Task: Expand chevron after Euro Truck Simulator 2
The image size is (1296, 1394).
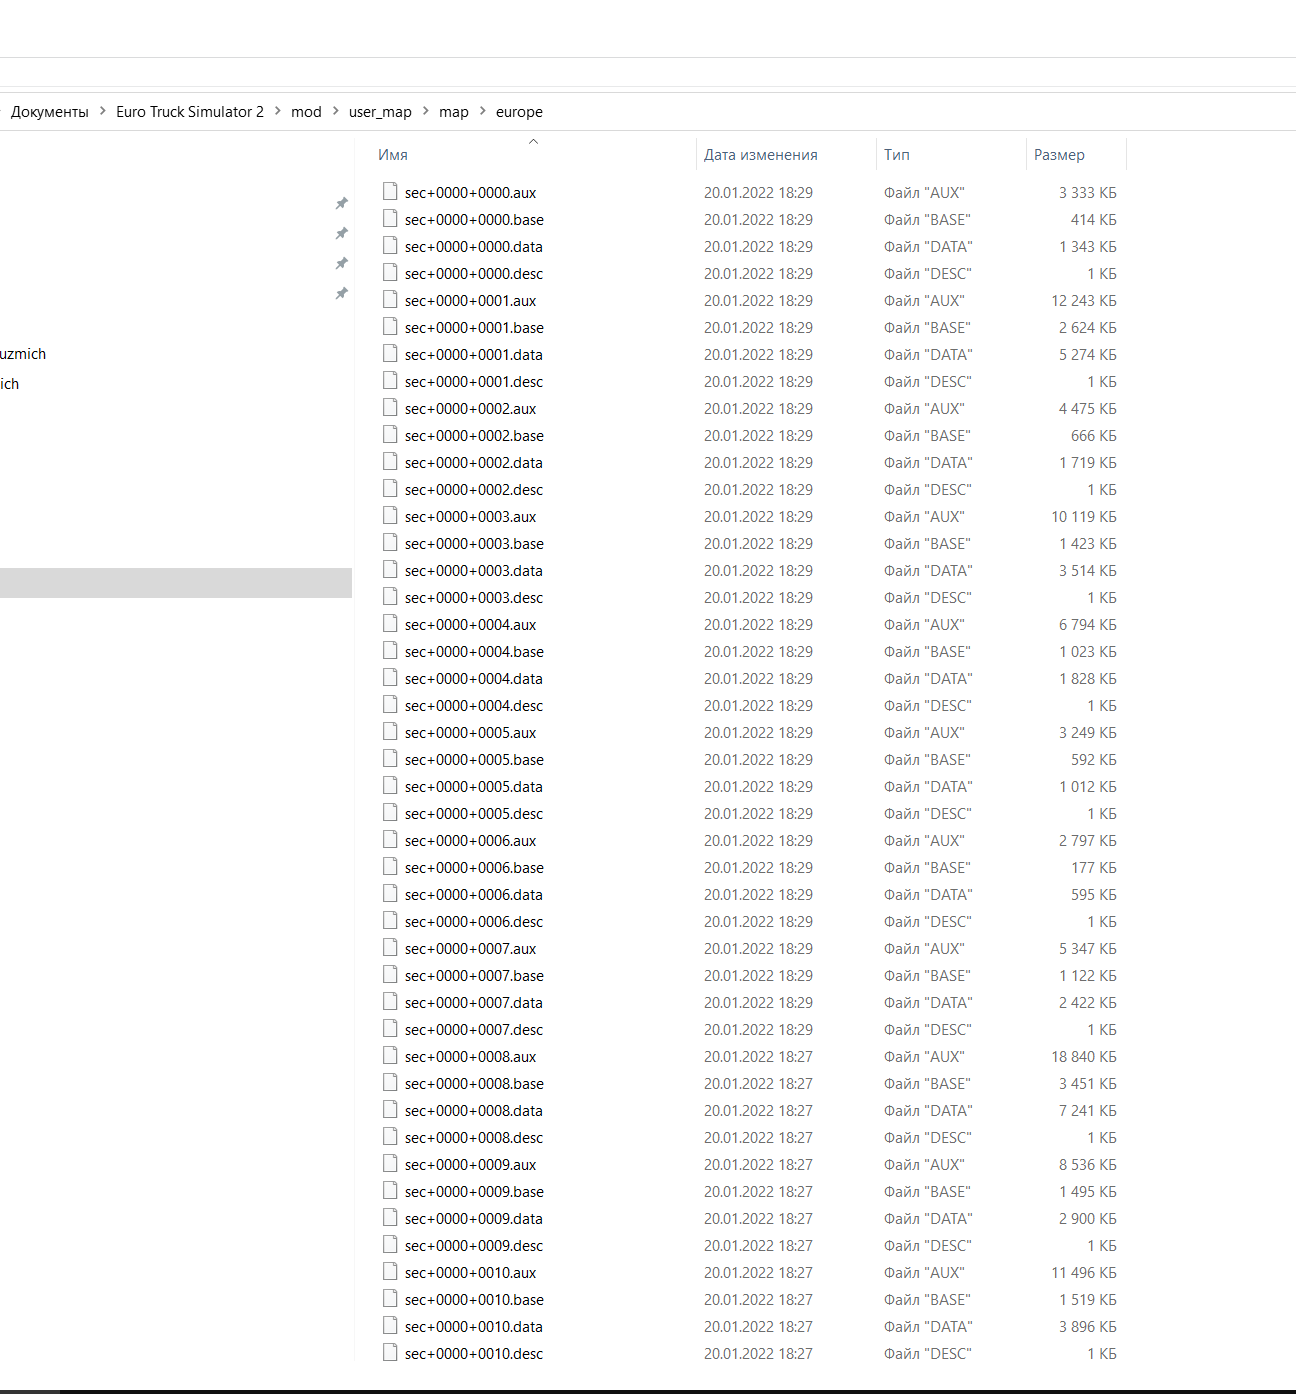Action: click(277, 111)
